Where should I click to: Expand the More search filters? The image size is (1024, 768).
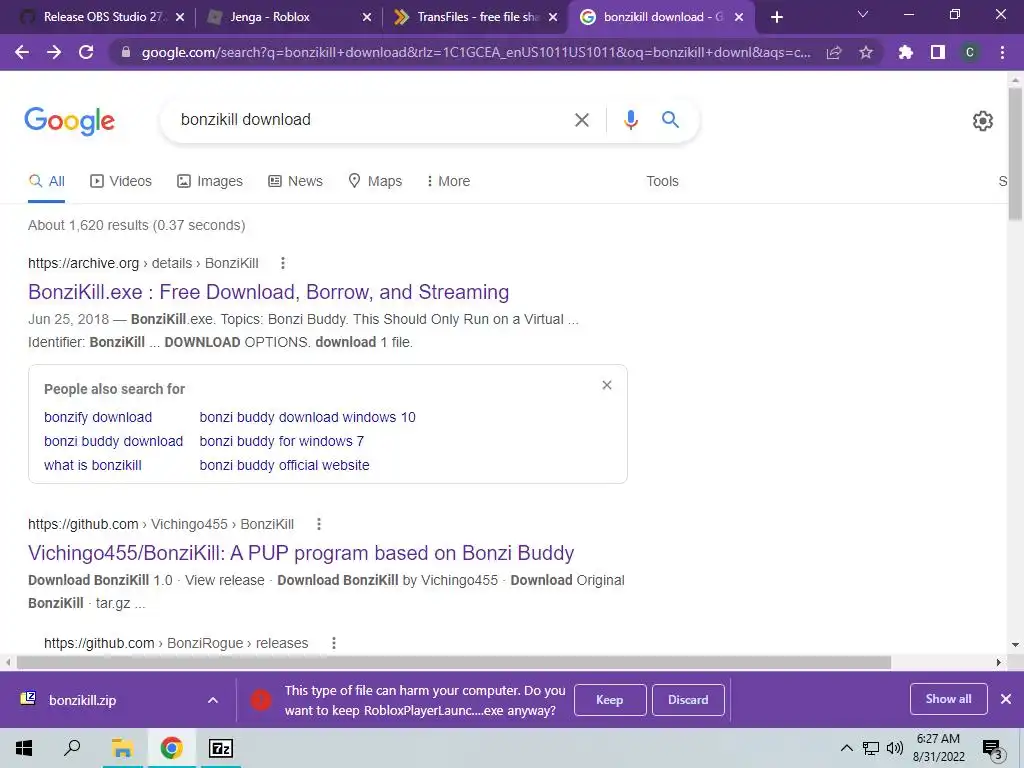tap(448, 181)
